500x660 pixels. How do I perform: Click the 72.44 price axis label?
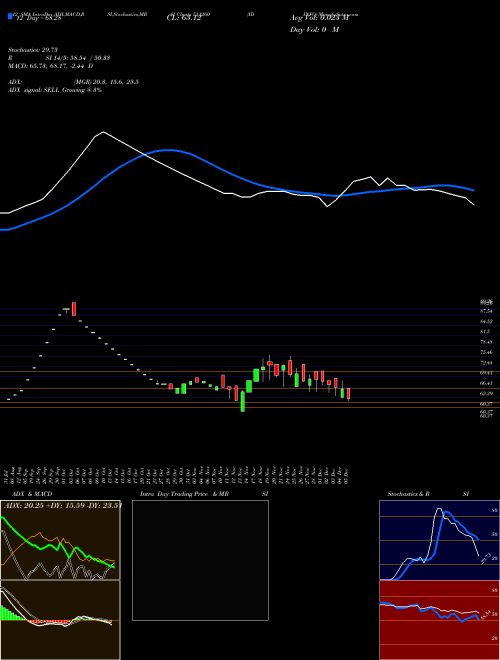486,362
